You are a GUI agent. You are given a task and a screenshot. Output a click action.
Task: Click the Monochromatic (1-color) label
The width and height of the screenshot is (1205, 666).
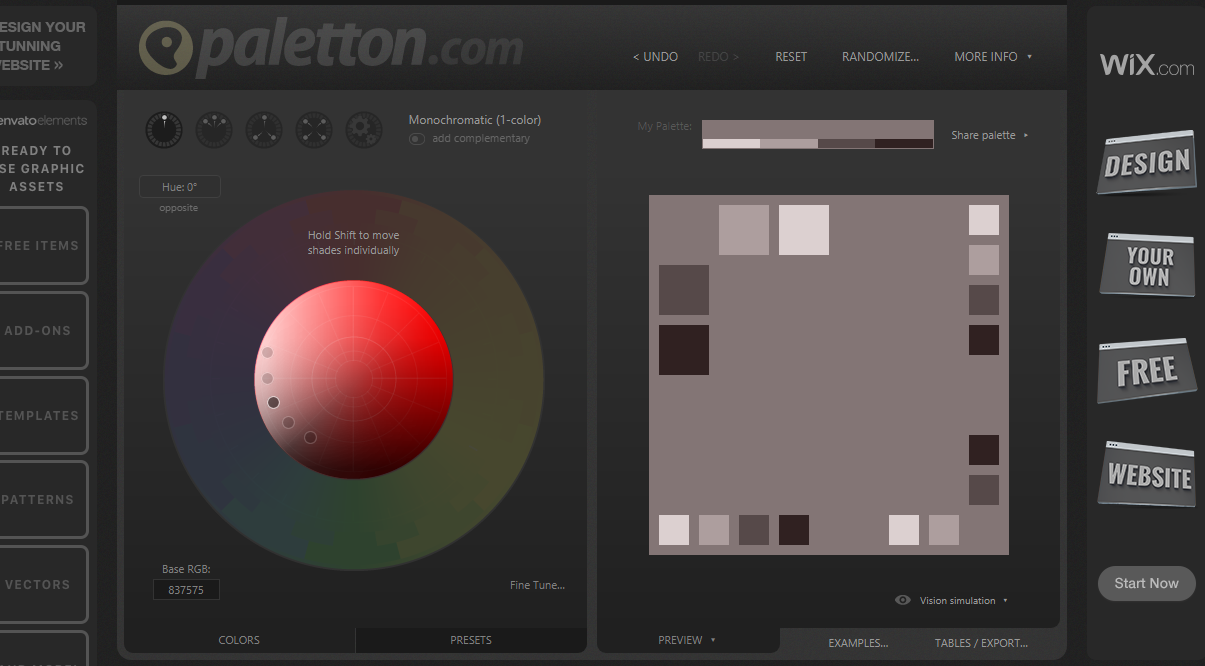pyautogui.click(x=475, y=120)
